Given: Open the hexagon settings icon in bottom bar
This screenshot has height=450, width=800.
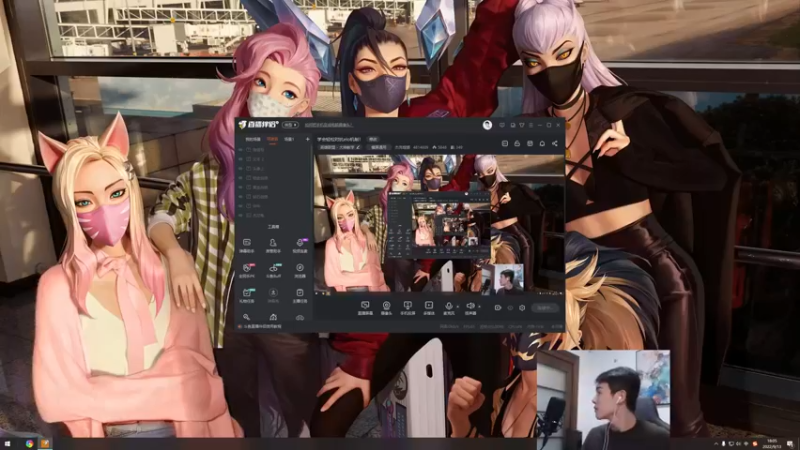Looking at the screenshot, I should pos(522,308).
